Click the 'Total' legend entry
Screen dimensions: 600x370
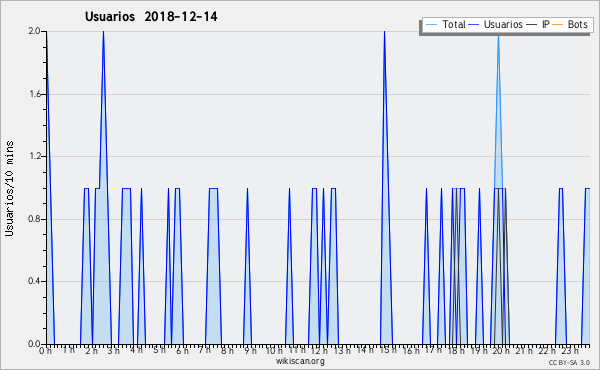445,24
